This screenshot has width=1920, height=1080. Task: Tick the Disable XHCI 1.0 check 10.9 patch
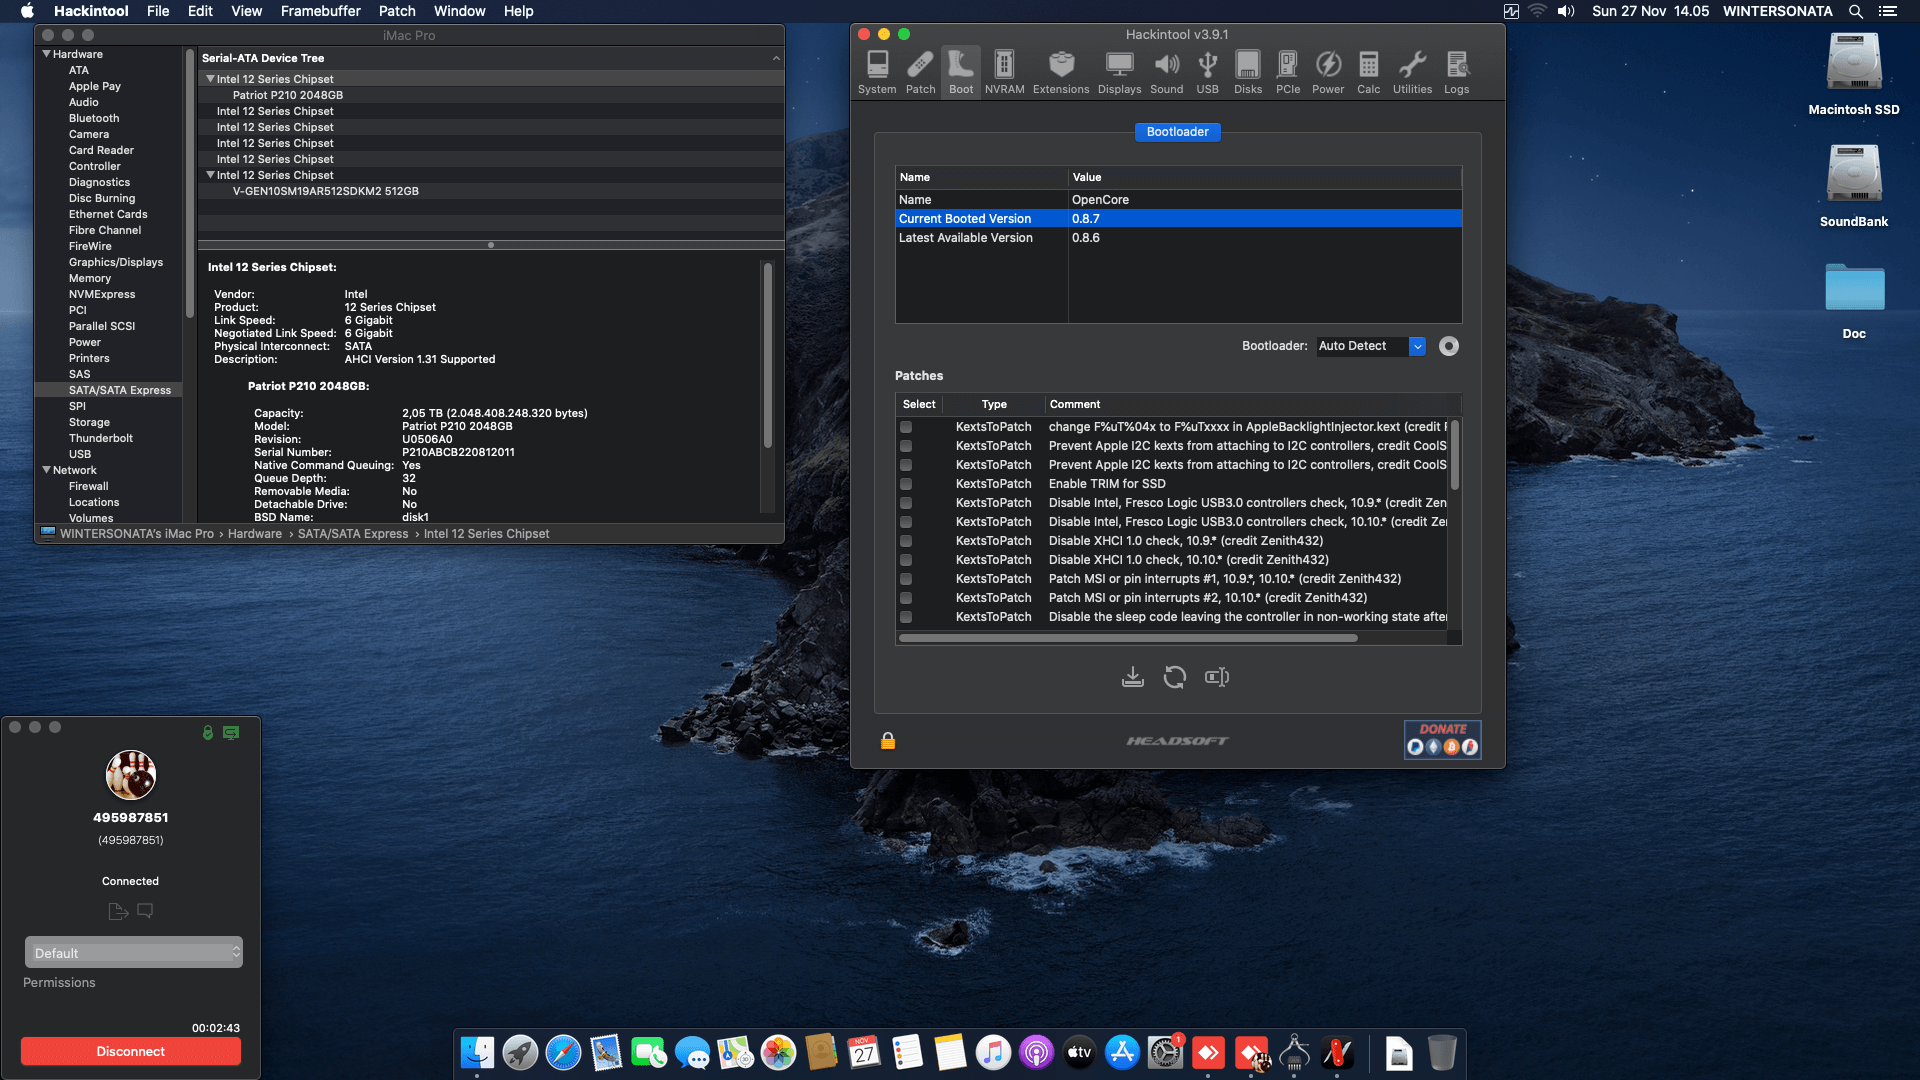906,541
